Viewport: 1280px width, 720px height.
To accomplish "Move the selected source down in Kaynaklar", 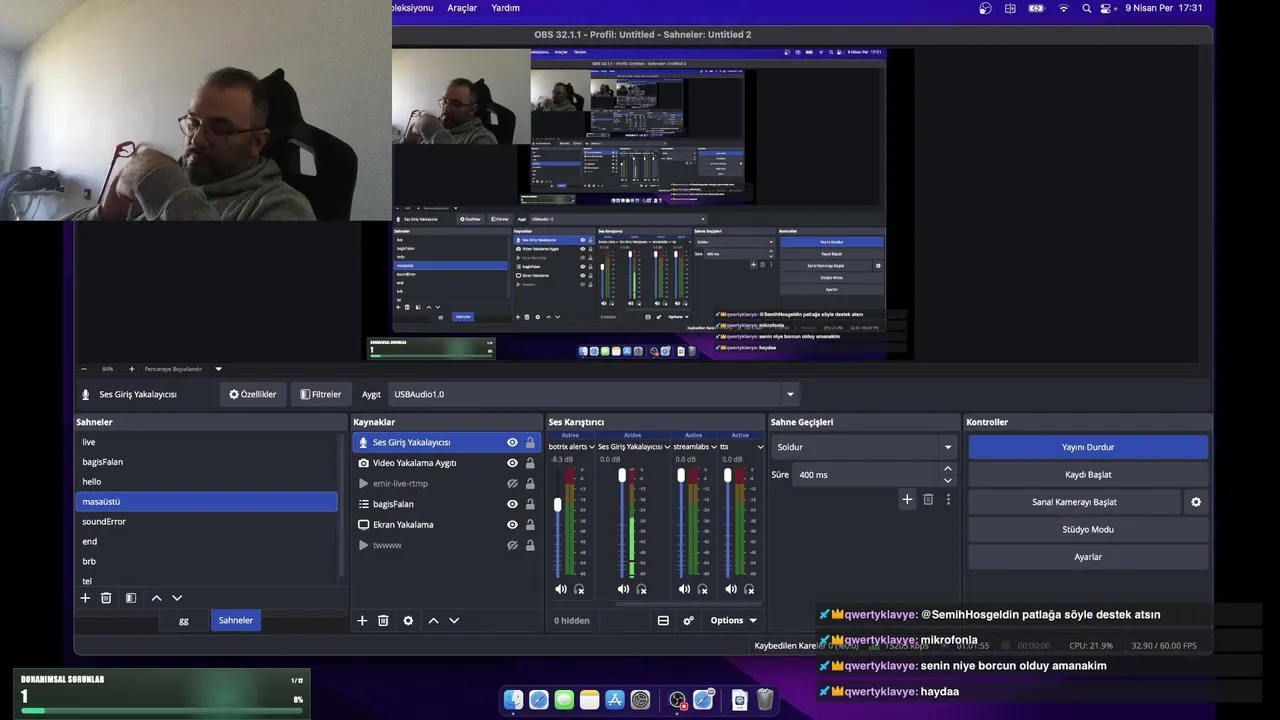I will 454,621.
